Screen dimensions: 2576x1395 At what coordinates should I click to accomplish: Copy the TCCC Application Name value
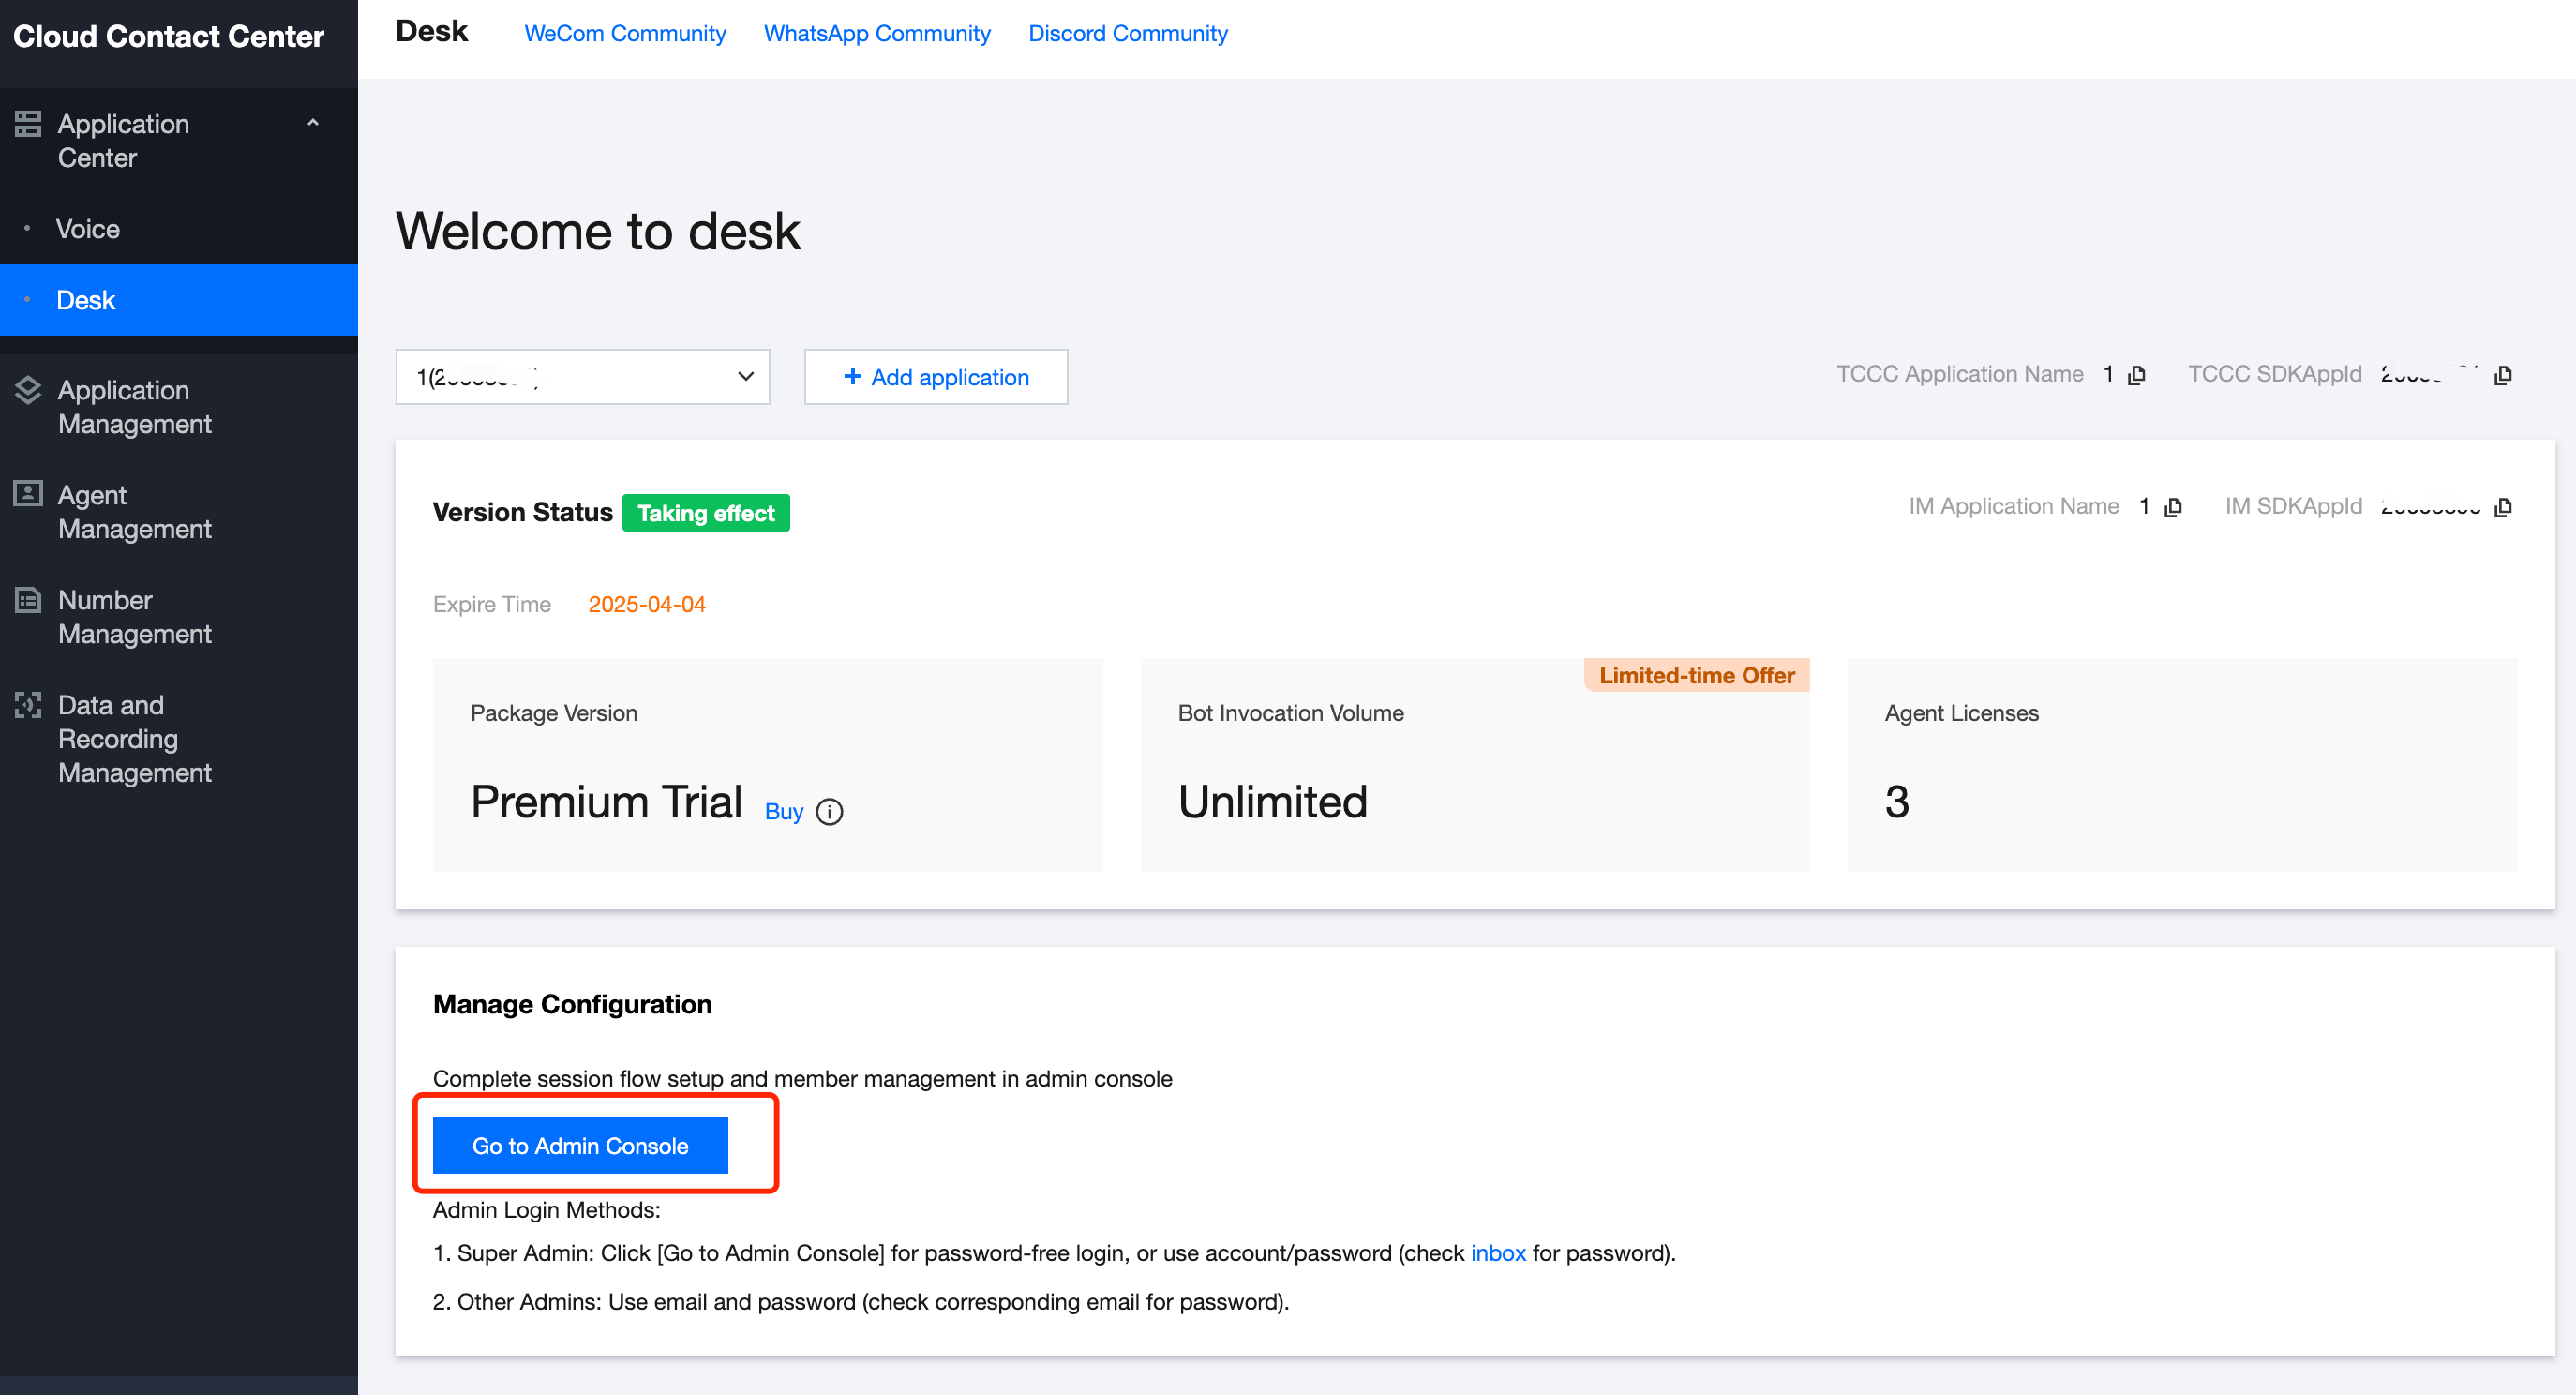tap(2137, 375)
